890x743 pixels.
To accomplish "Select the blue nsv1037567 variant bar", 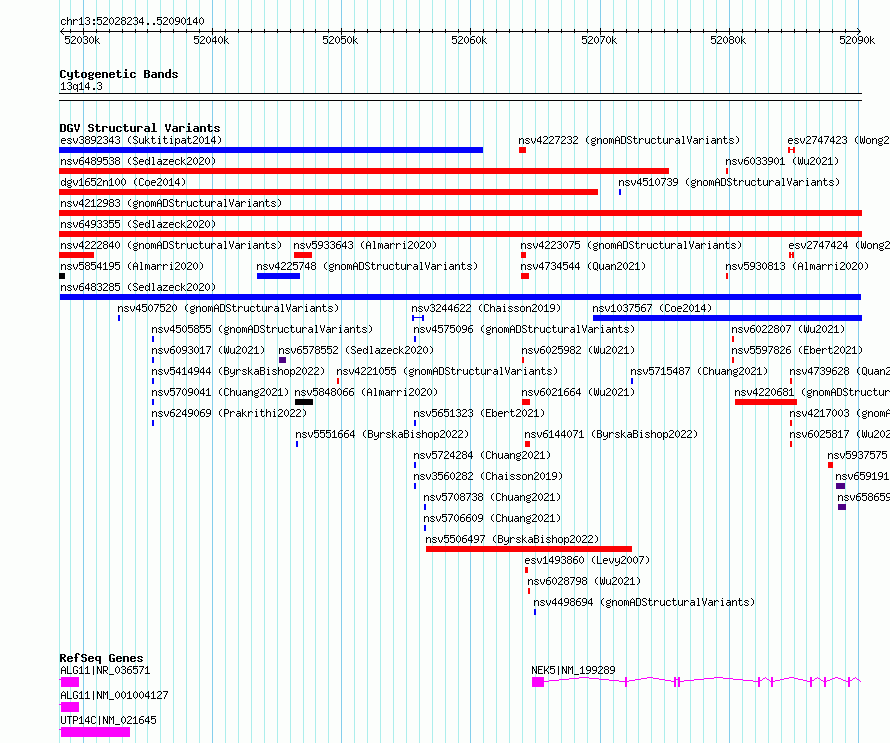I will click(727, 318).
